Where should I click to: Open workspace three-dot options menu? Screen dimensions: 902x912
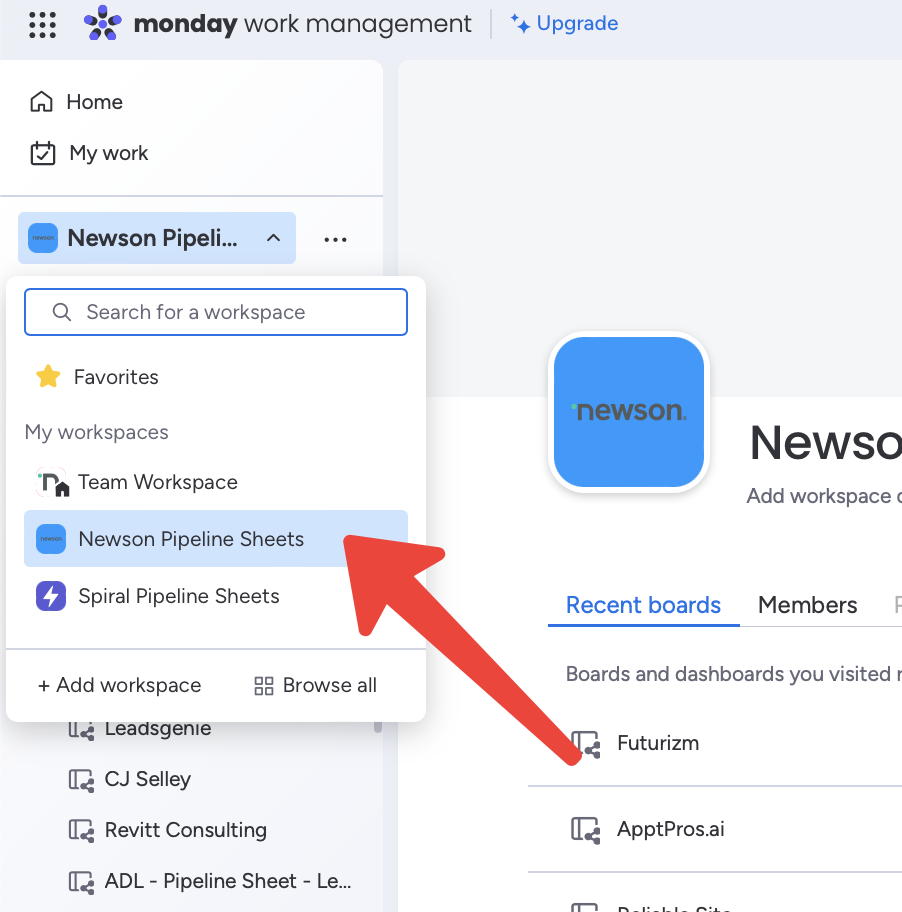tap(336, 239)
